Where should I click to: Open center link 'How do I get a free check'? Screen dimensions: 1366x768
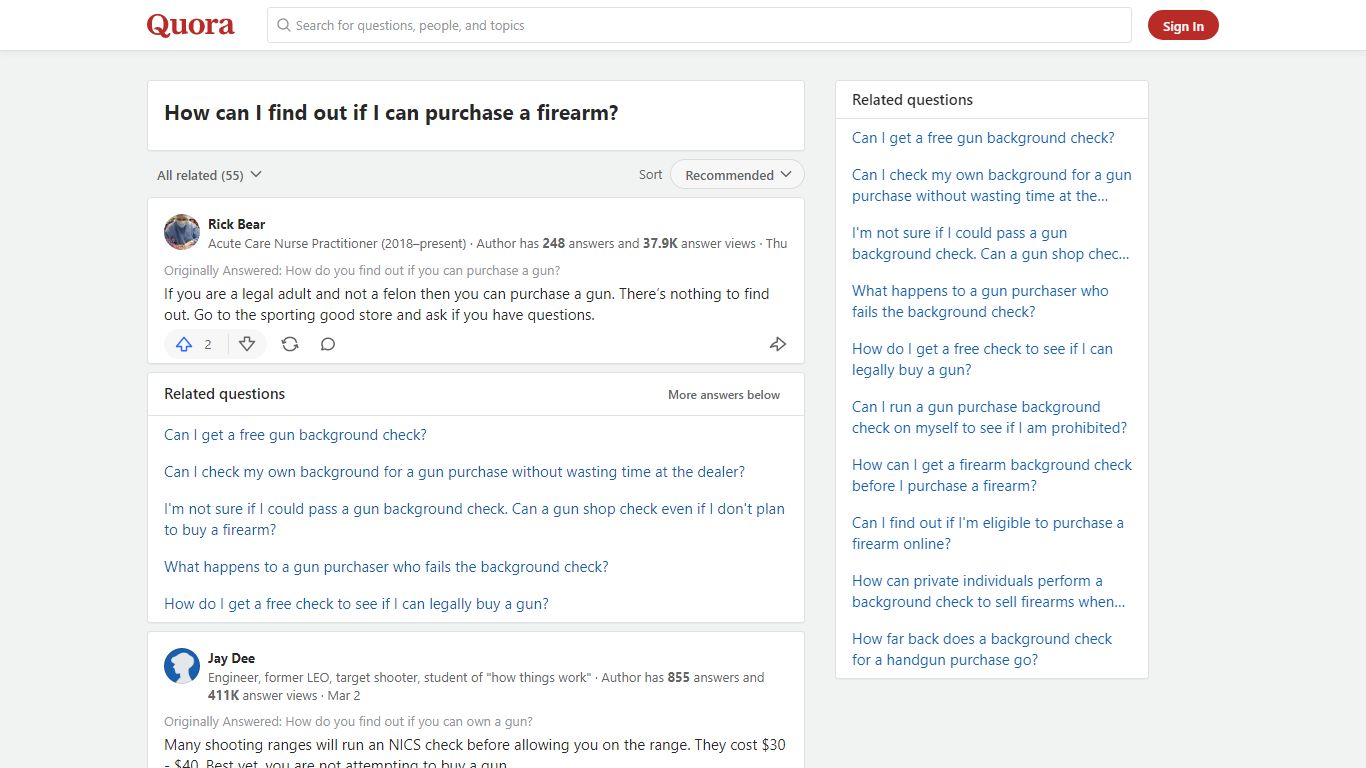click(356, 604)
